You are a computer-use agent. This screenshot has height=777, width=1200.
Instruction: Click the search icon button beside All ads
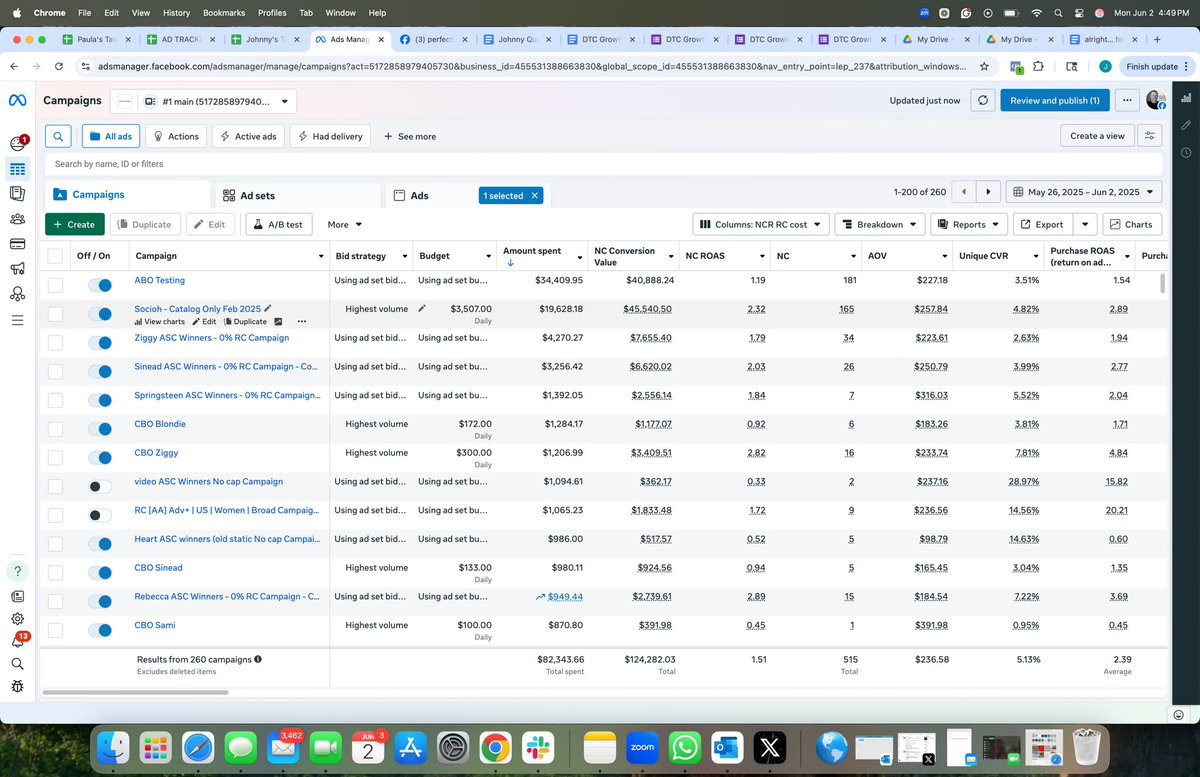pos(58,136)
